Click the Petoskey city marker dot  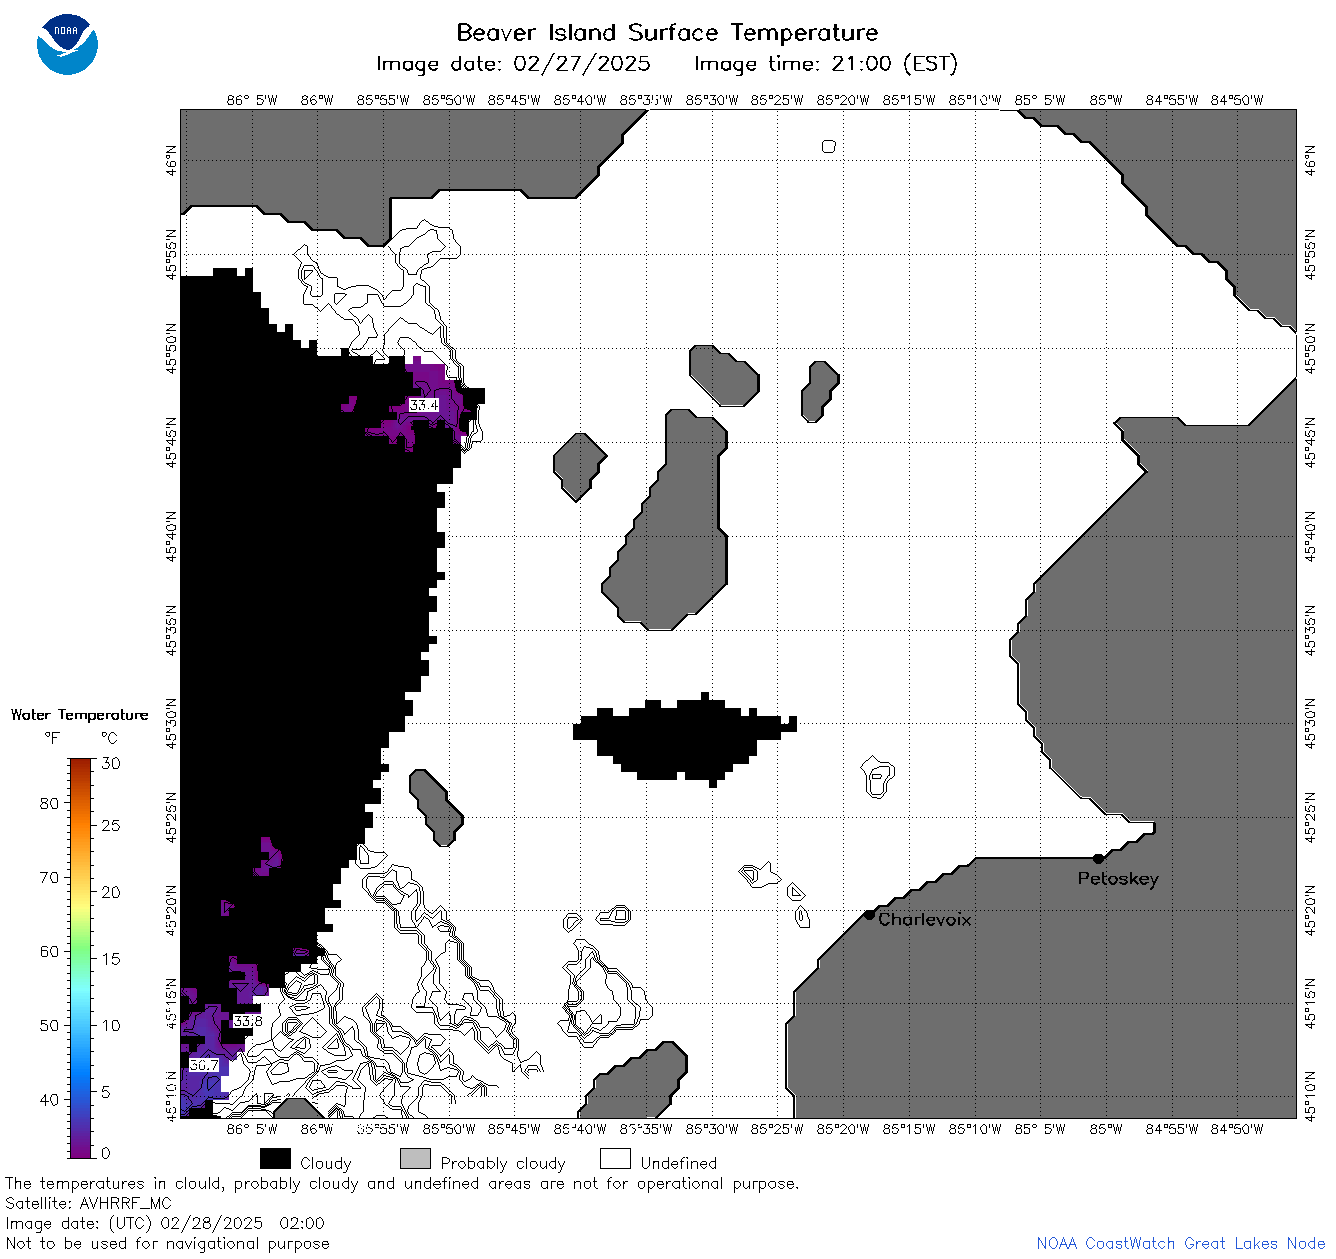1098,858
